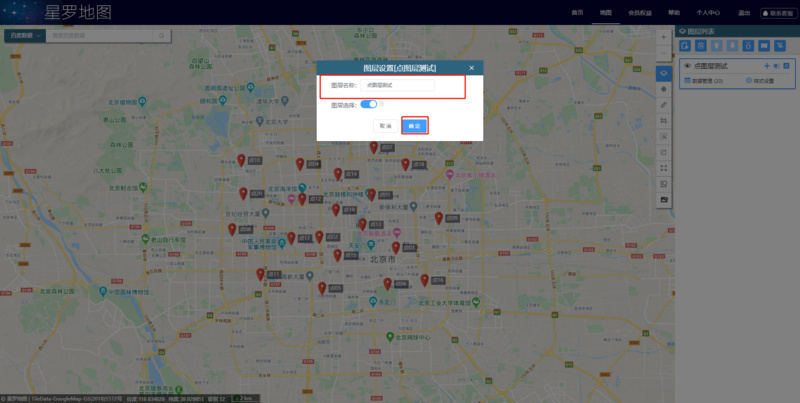Click the 星罗地图 logo
The height and width of the screenshot is (403, 800).
pos(78,12)
